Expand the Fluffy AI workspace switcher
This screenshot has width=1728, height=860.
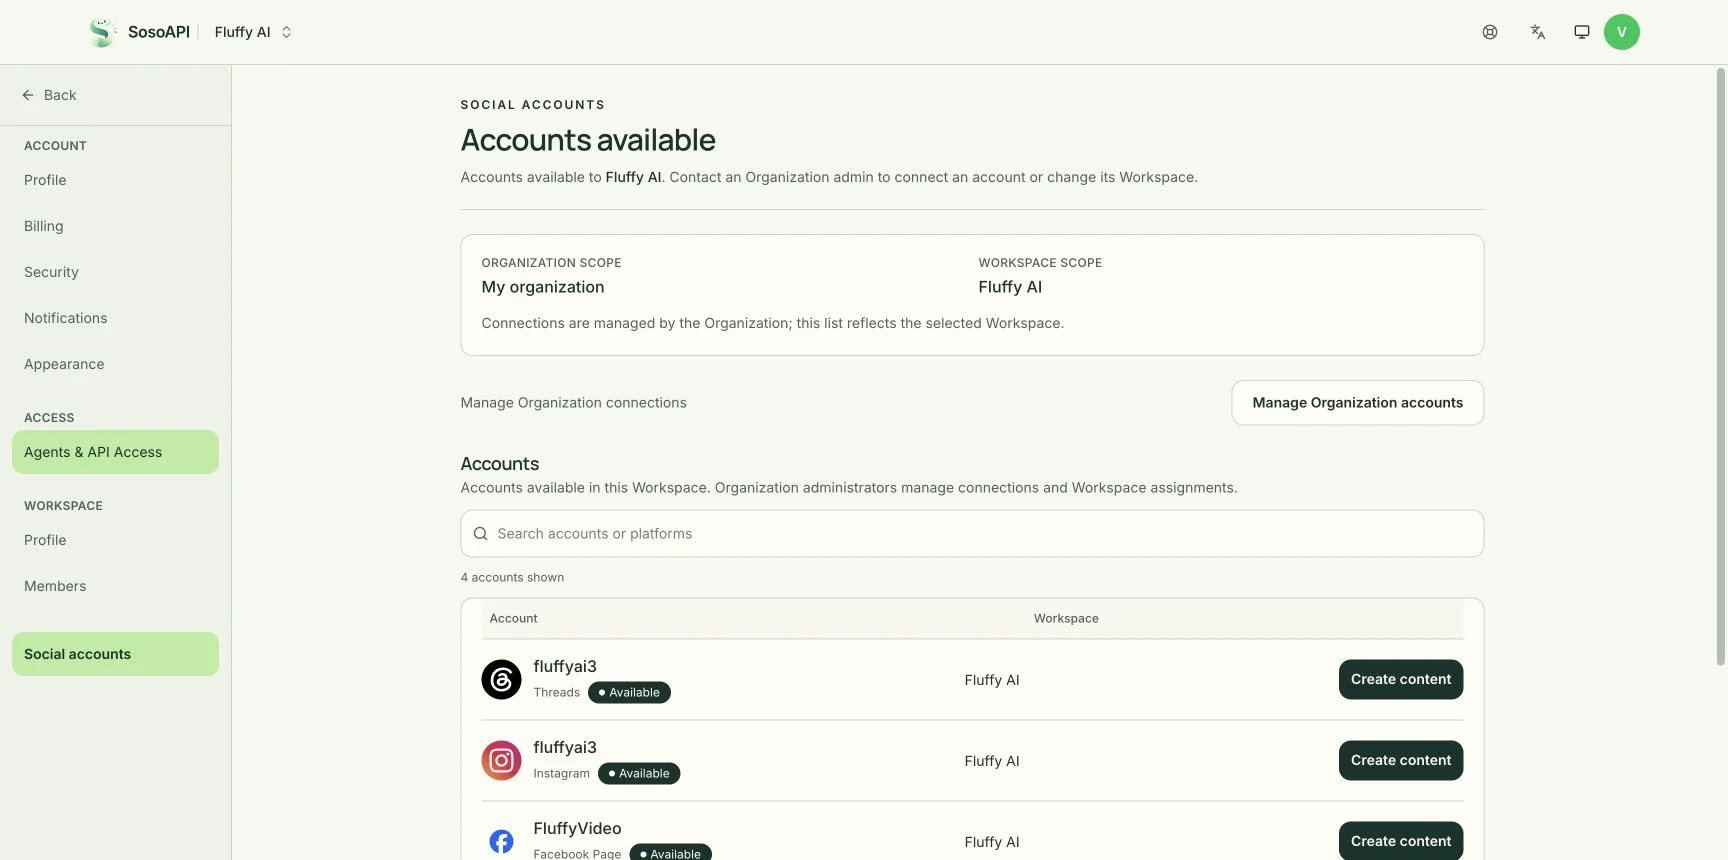pyautogui.click(x=253, y=32)
